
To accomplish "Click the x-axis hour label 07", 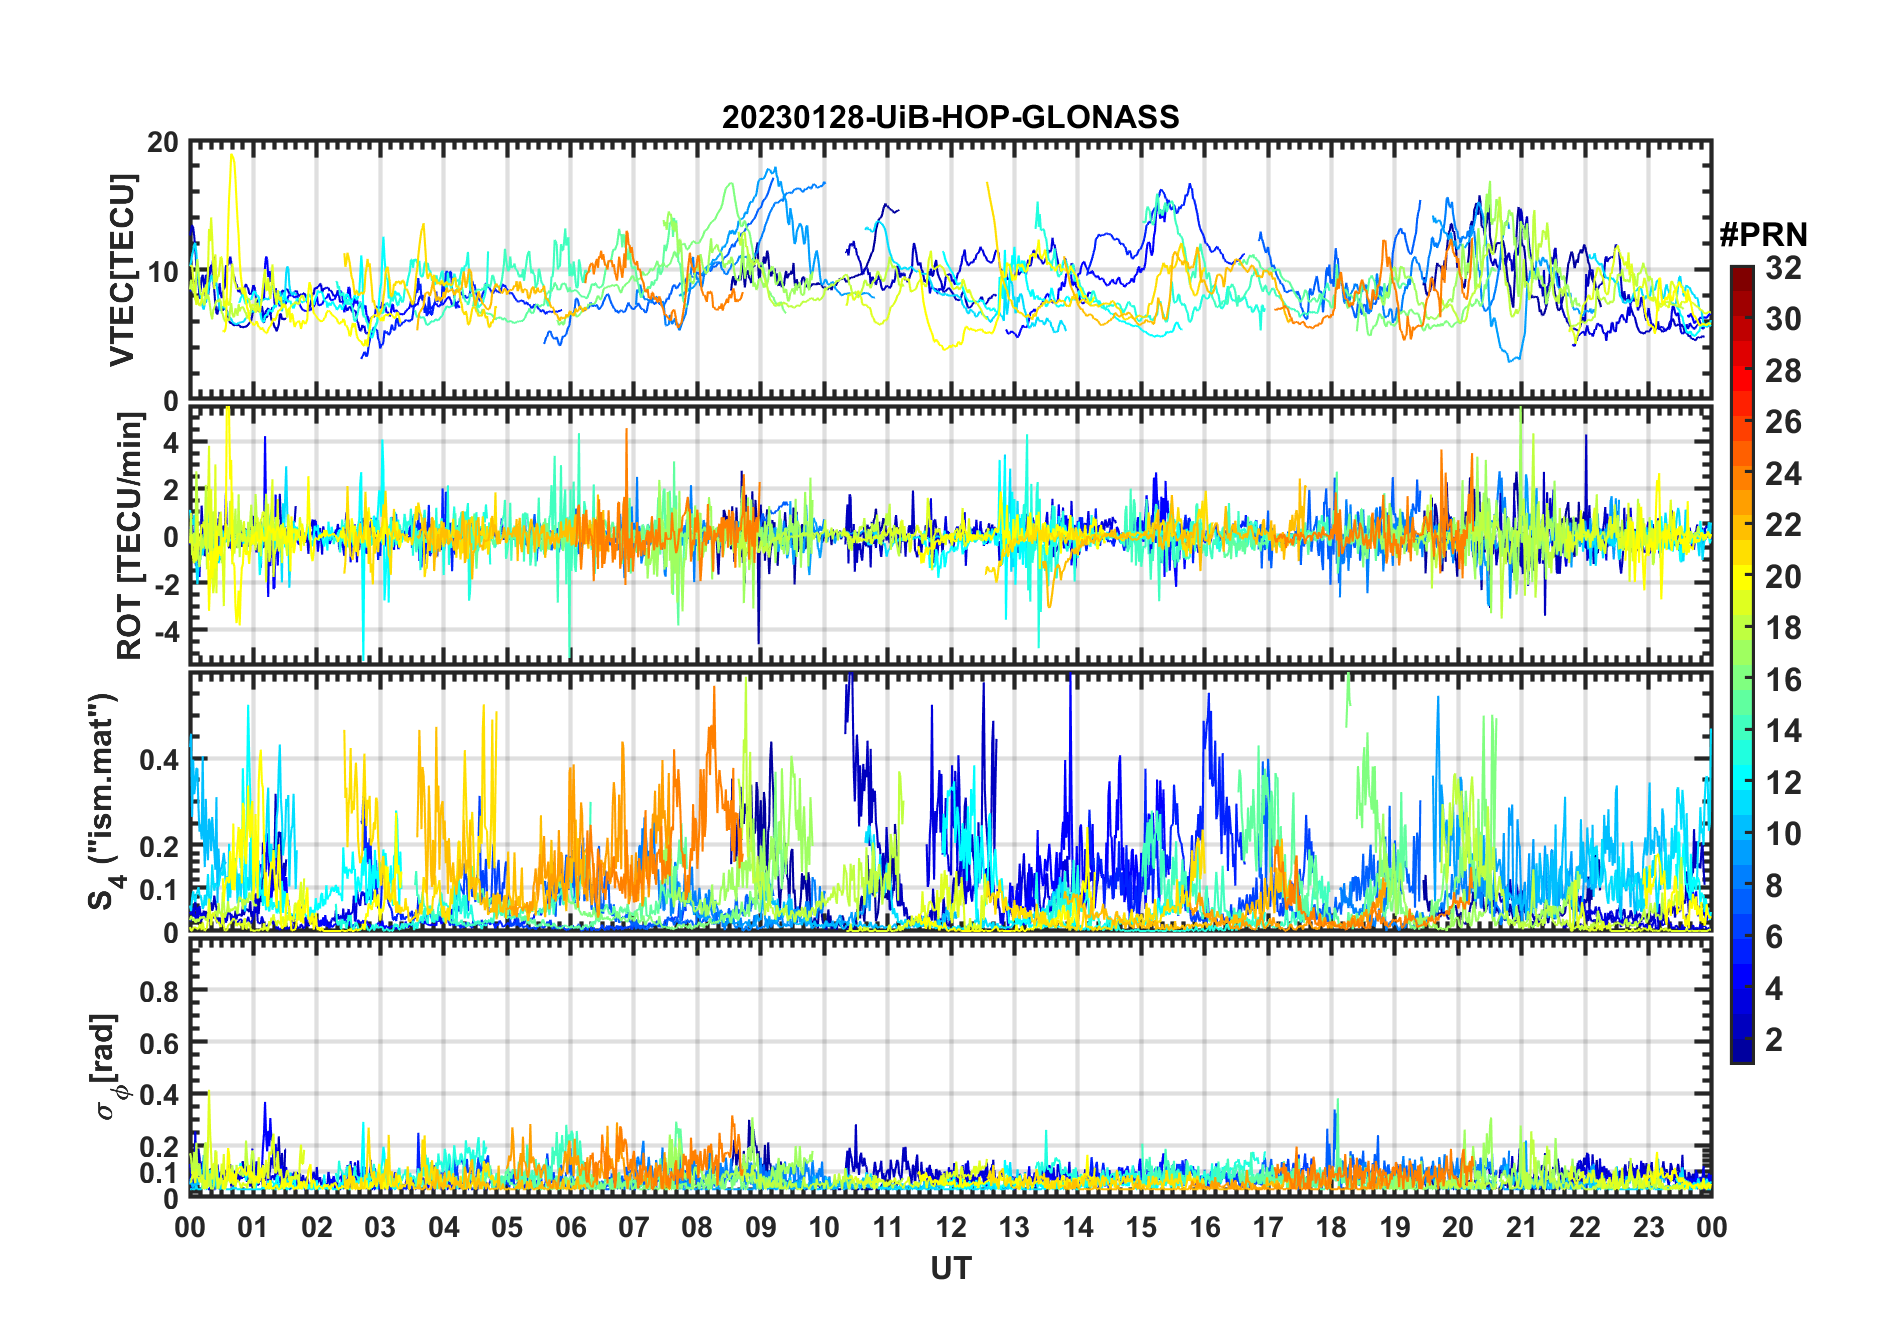I will pyautogui.click(x=634, y=1228).
